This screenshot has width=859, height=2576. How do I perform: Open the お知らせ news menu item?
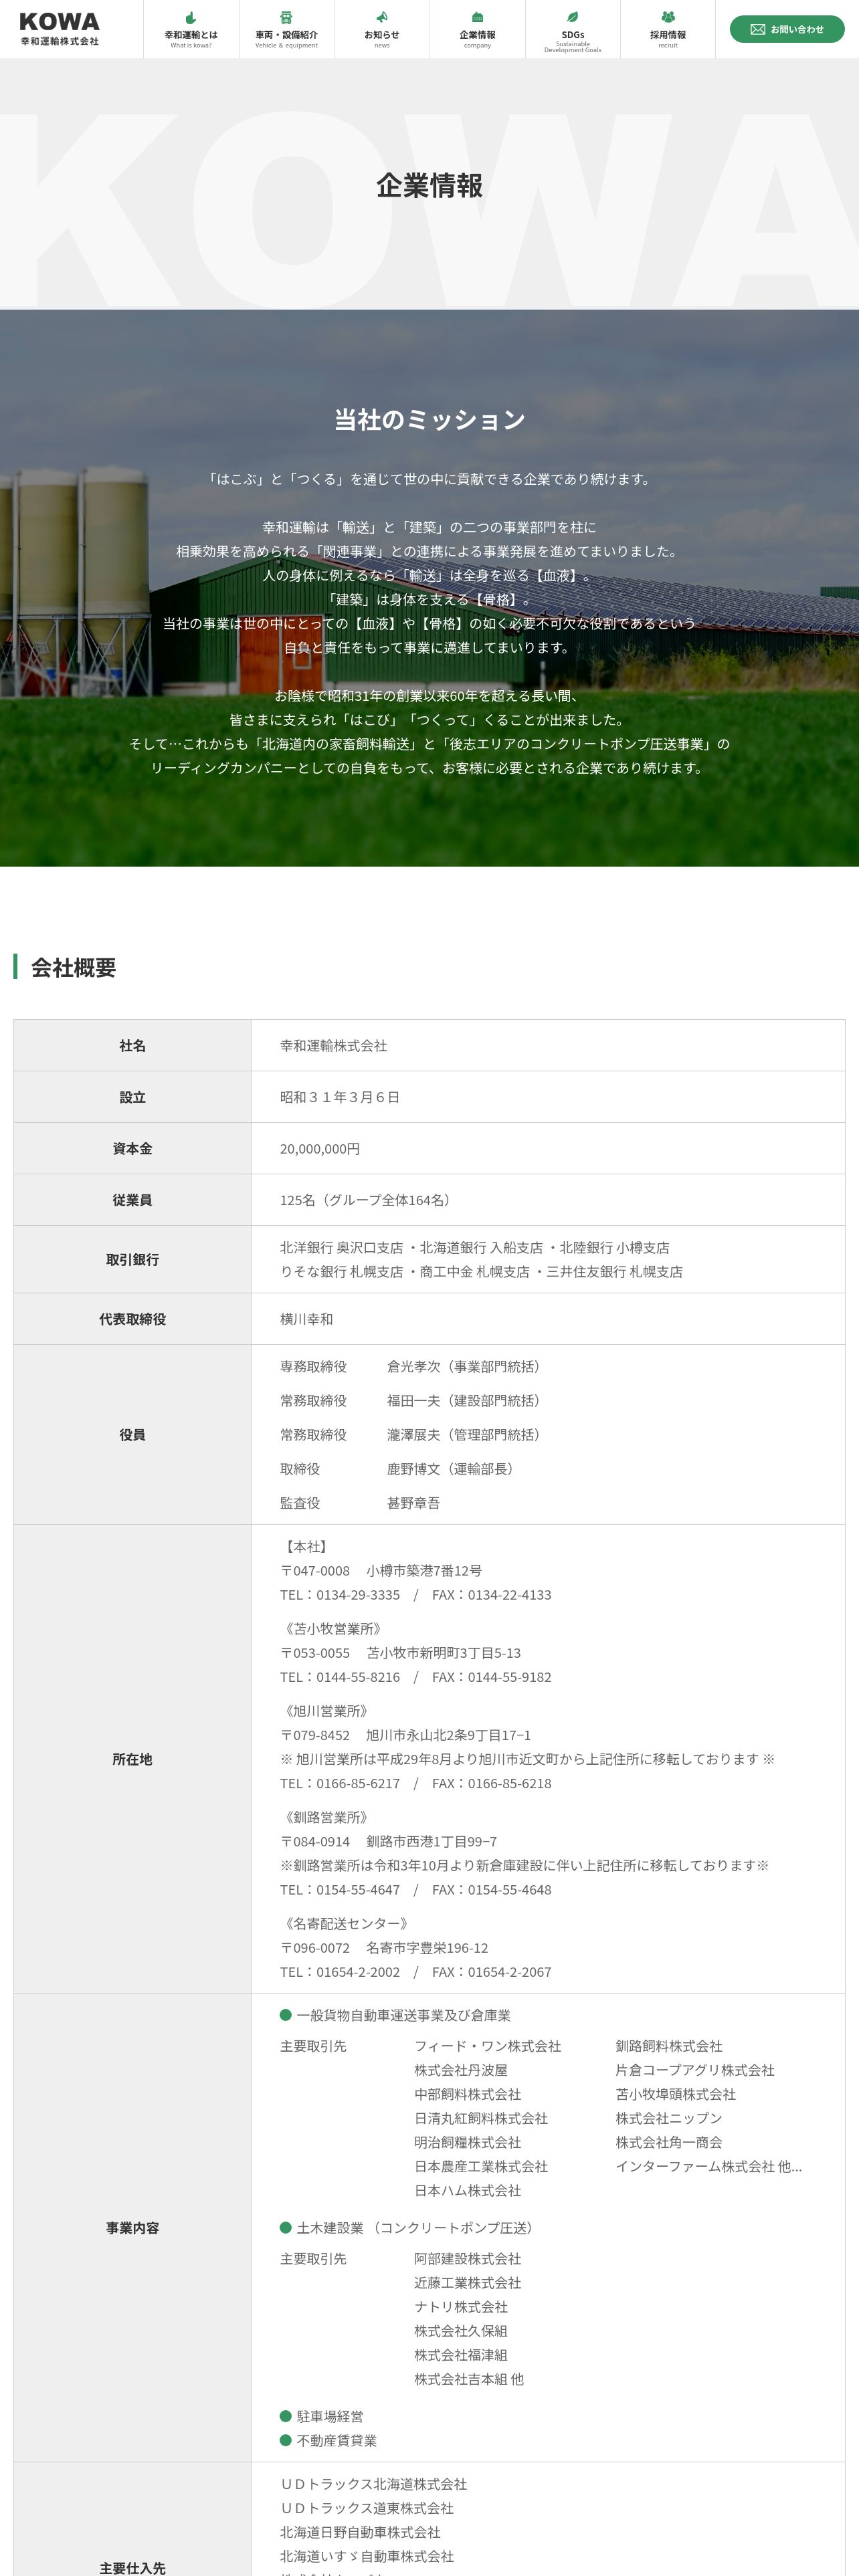pos(382,29)
